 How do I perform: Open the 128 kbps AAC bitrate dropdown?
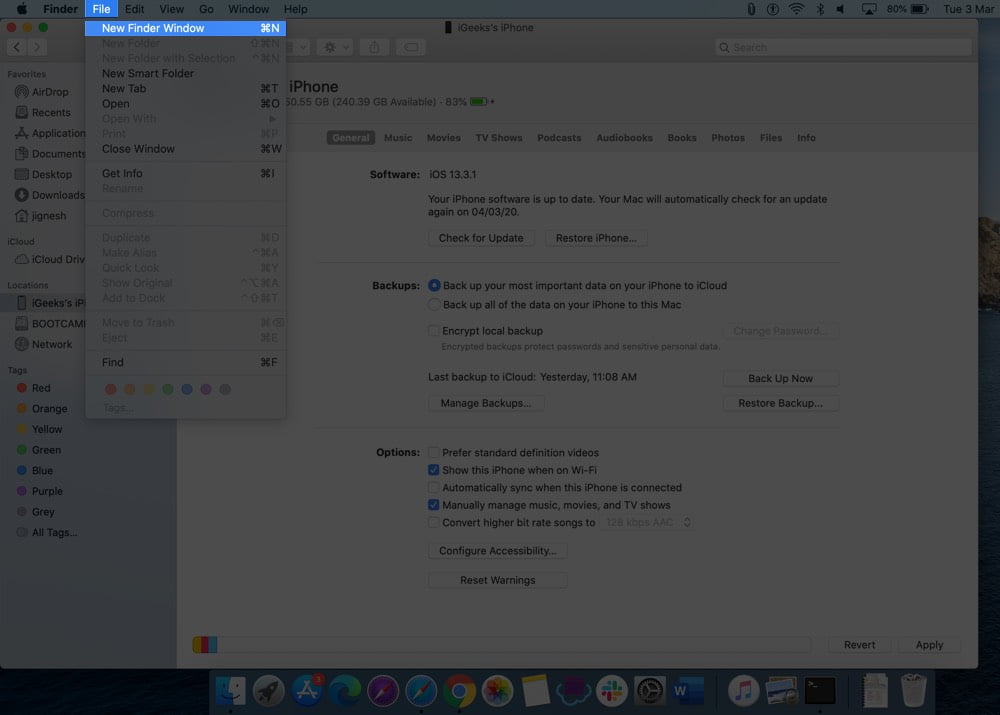647,522
